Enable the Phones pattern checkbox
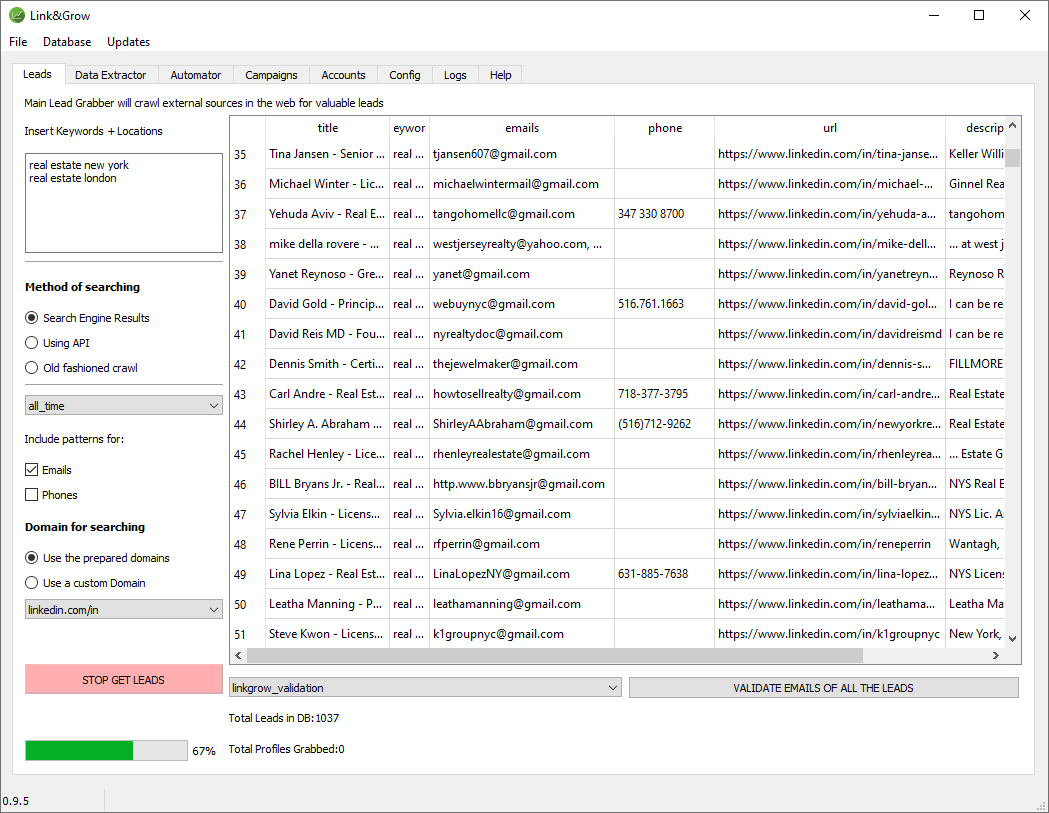The image size is (1049, 813). (32, 495)
